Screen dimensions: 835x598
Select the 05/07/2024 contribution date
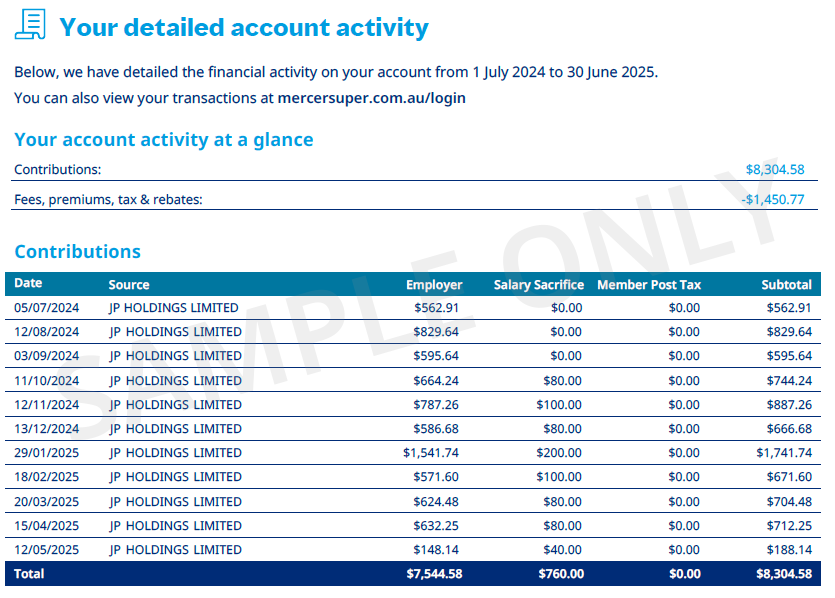[x=45, y=308]
